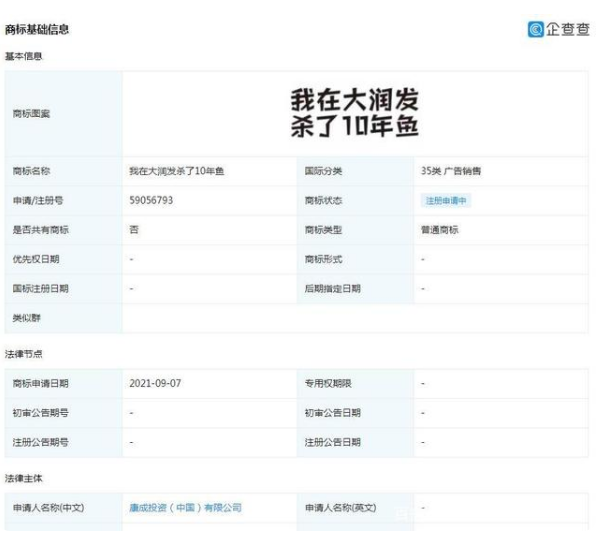Click the 法律节点 section label
The height and width of the screenshot is (538, 609).
pos(23,354)
